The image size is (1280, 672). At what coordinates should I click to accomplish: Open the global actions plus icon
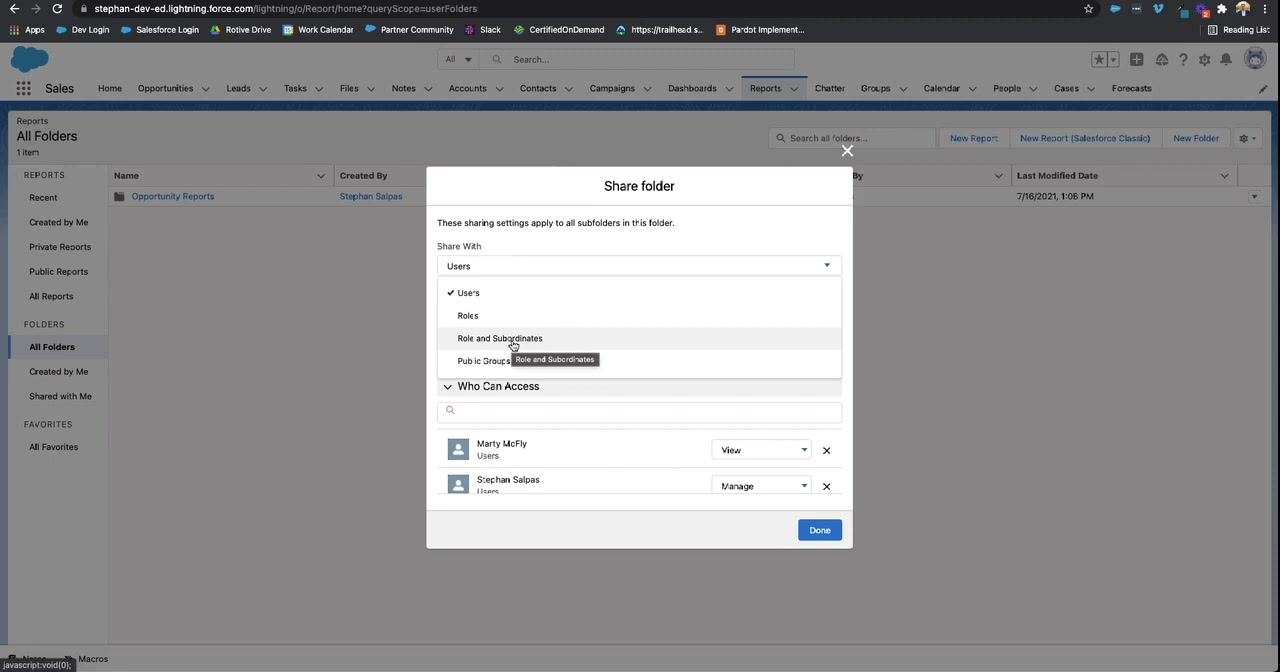(x=1137, y=60)
